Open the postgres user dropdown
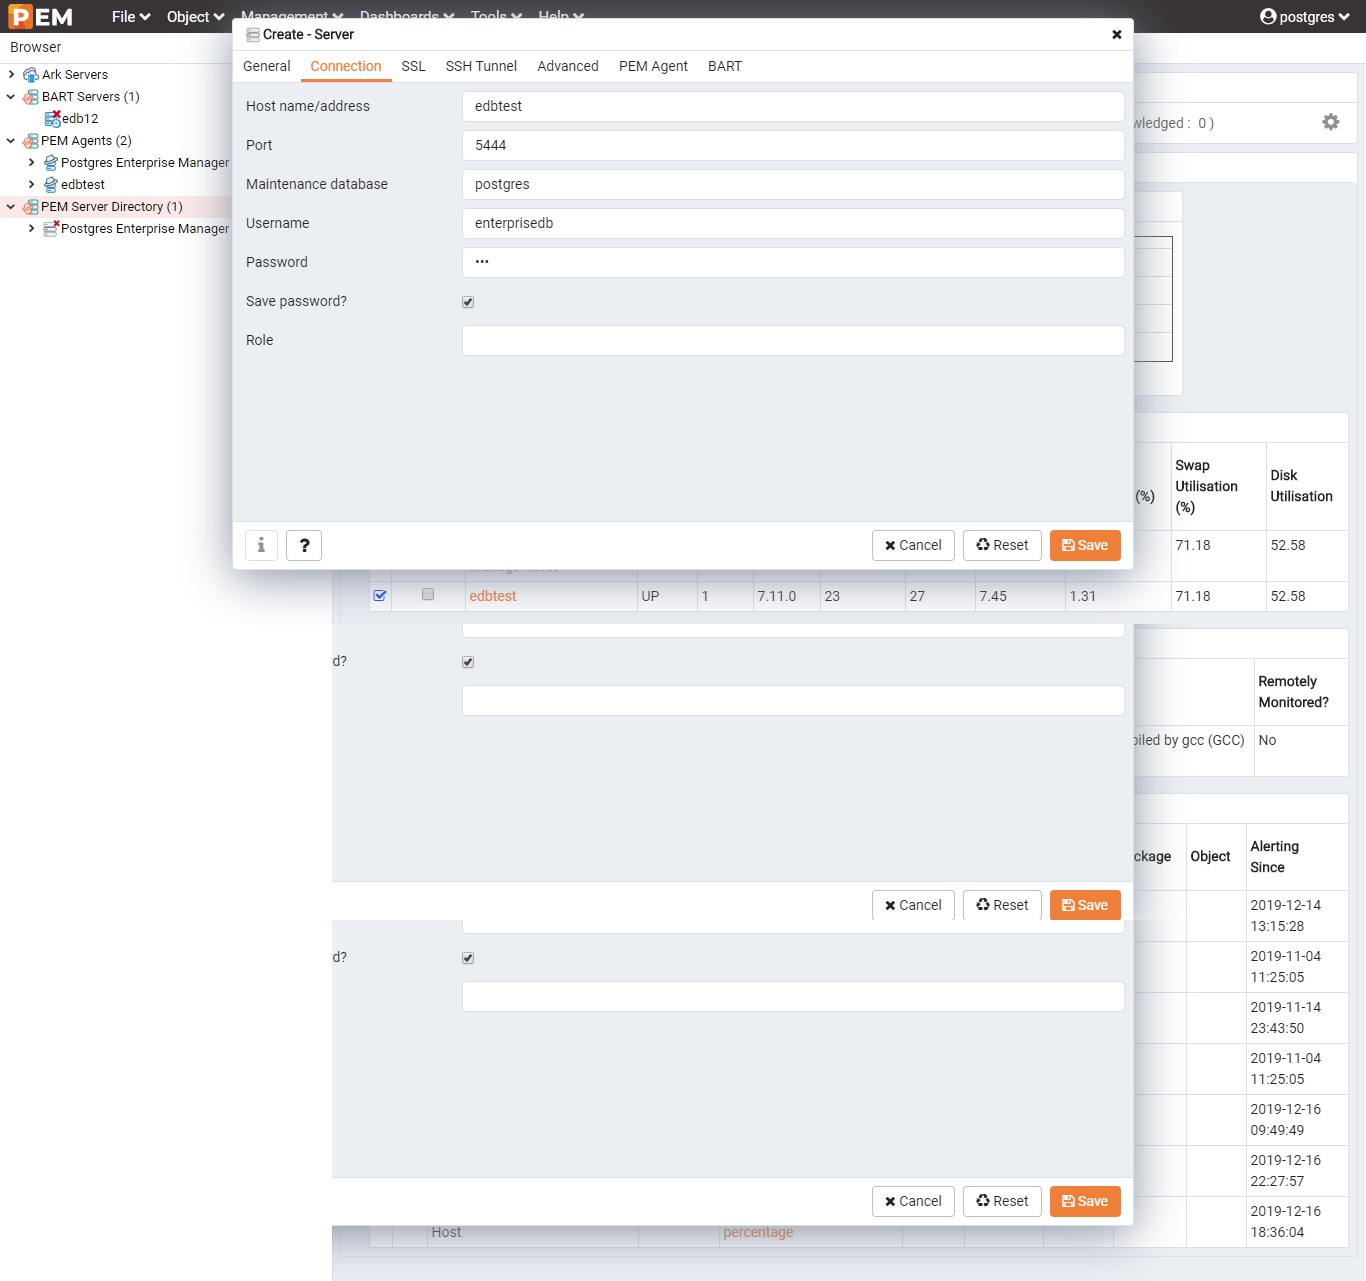This screenshot has width=1366, height=1281. [1305, 17]
